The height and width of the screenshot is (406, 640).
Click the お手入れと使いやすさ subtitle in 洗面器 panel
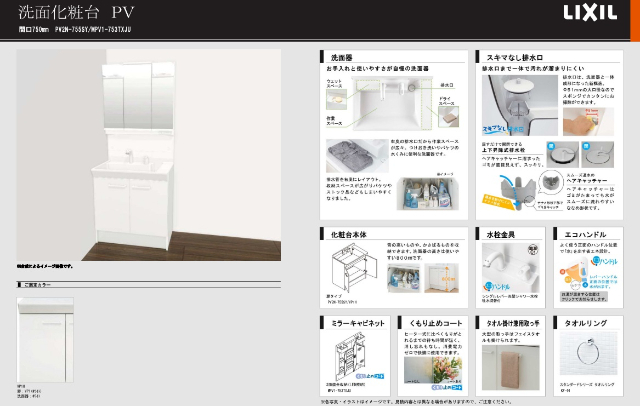(x=377, y=69)
